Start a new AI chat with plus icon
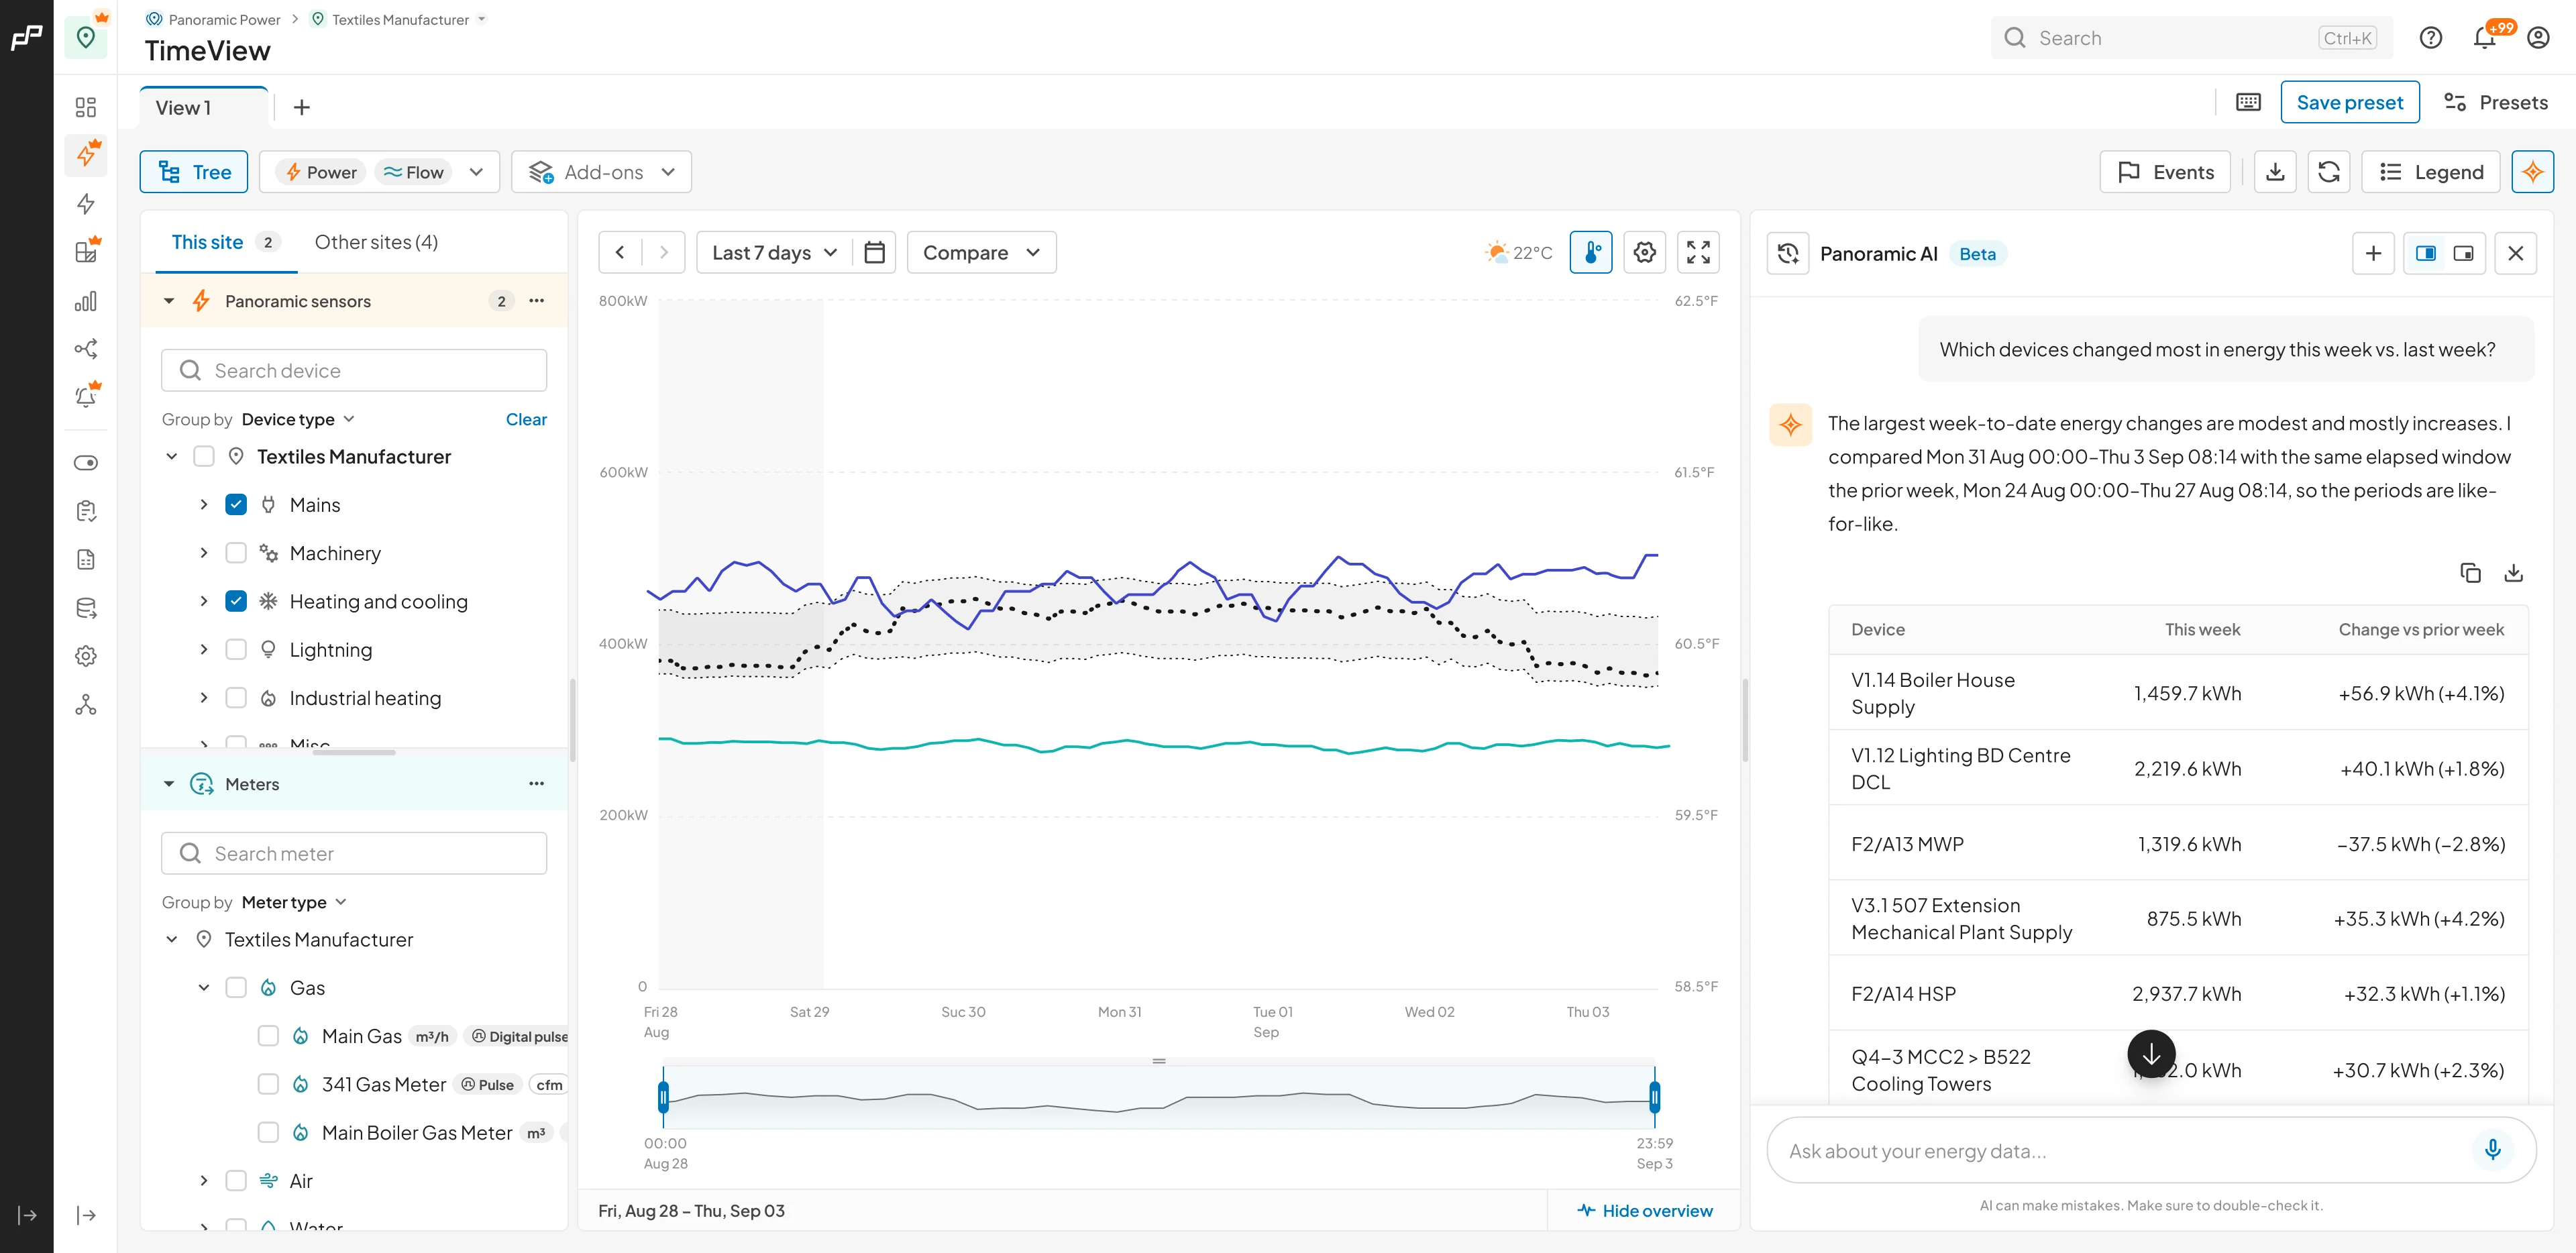The image size is (2576, 1253). click(2373, 254)
